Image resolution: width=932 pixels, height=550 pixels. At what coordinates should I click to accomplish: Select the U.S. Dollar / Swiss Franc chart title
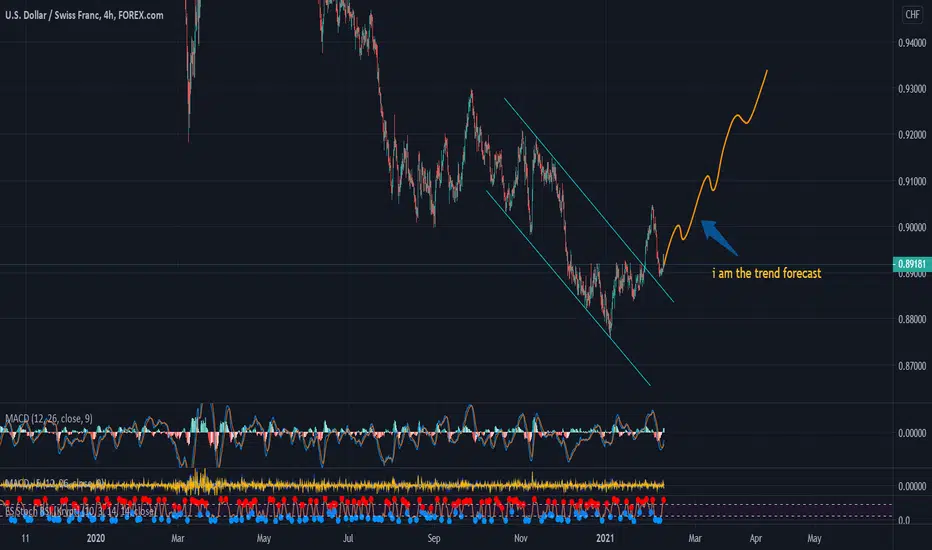84,15
